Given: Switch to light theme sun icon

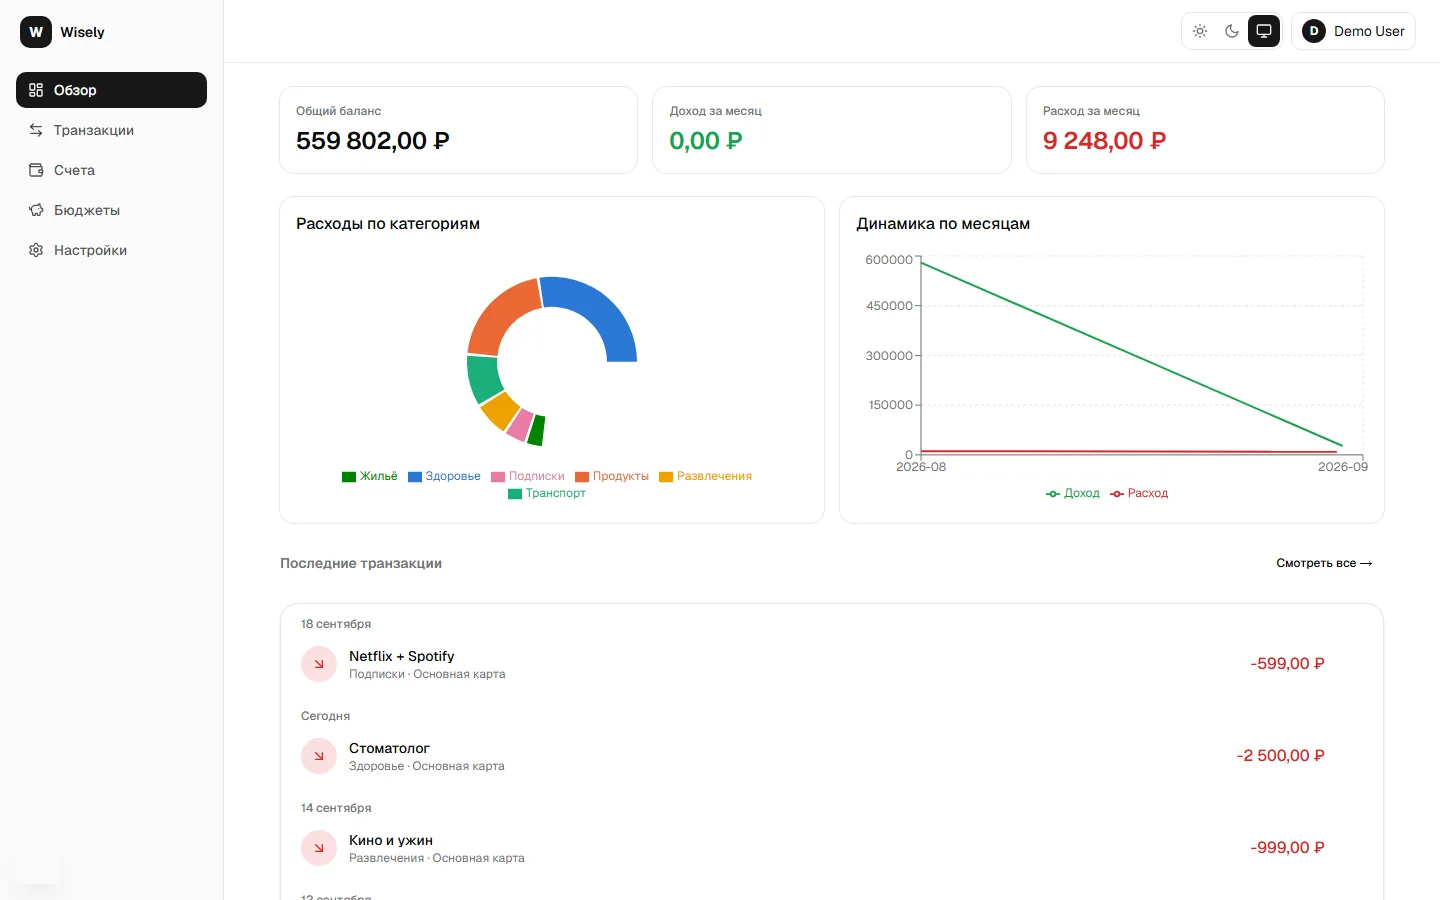Looking at the screenshot, I should [x=1200, y=31].
